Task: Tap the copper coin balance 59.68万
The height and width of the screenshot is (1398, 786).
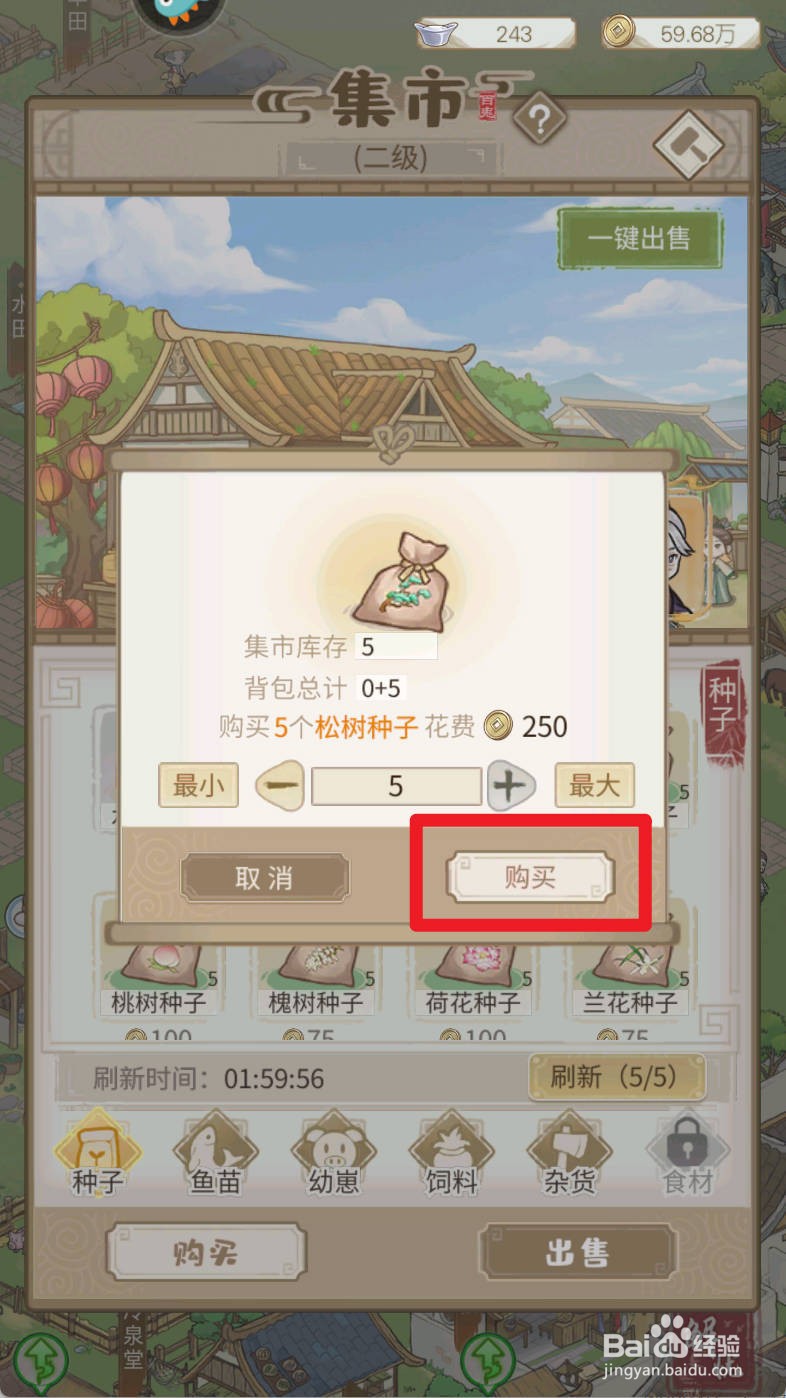Action: pyautogui.click(x=682, y=33)
